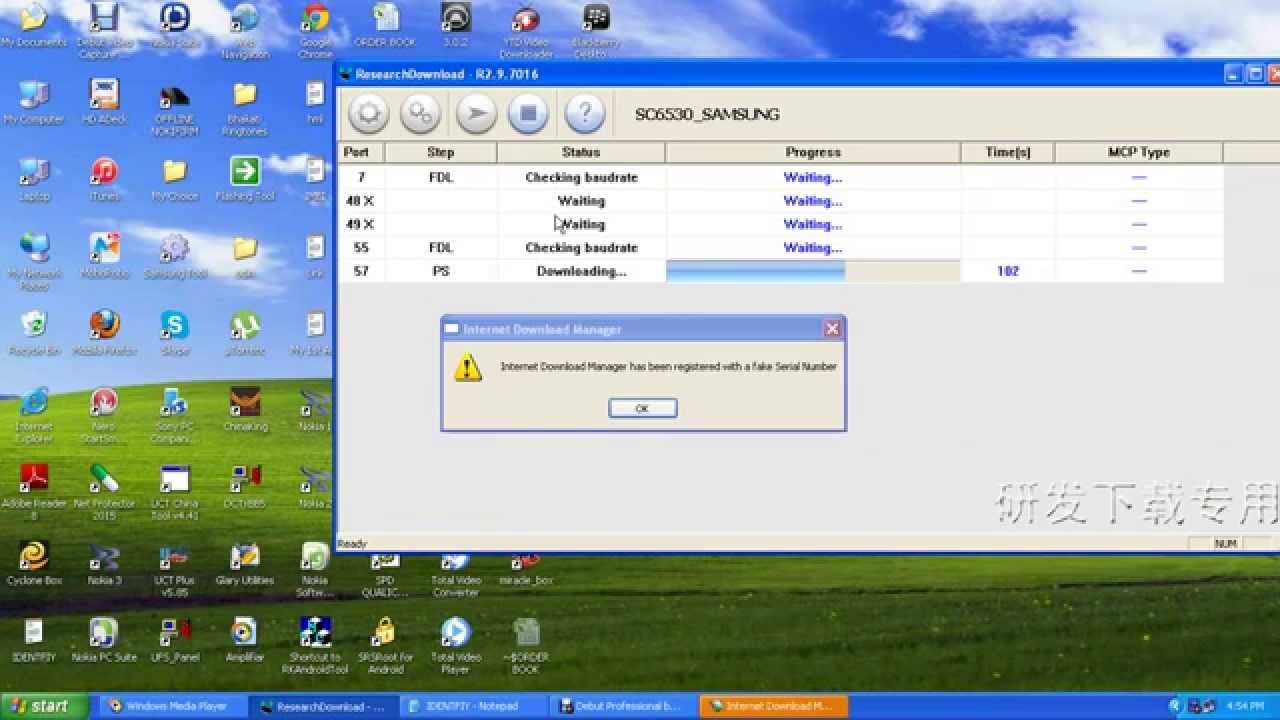This screenshot has width=1280, height=720.
Task: Click the Status column header
Action: pos(581,152)
